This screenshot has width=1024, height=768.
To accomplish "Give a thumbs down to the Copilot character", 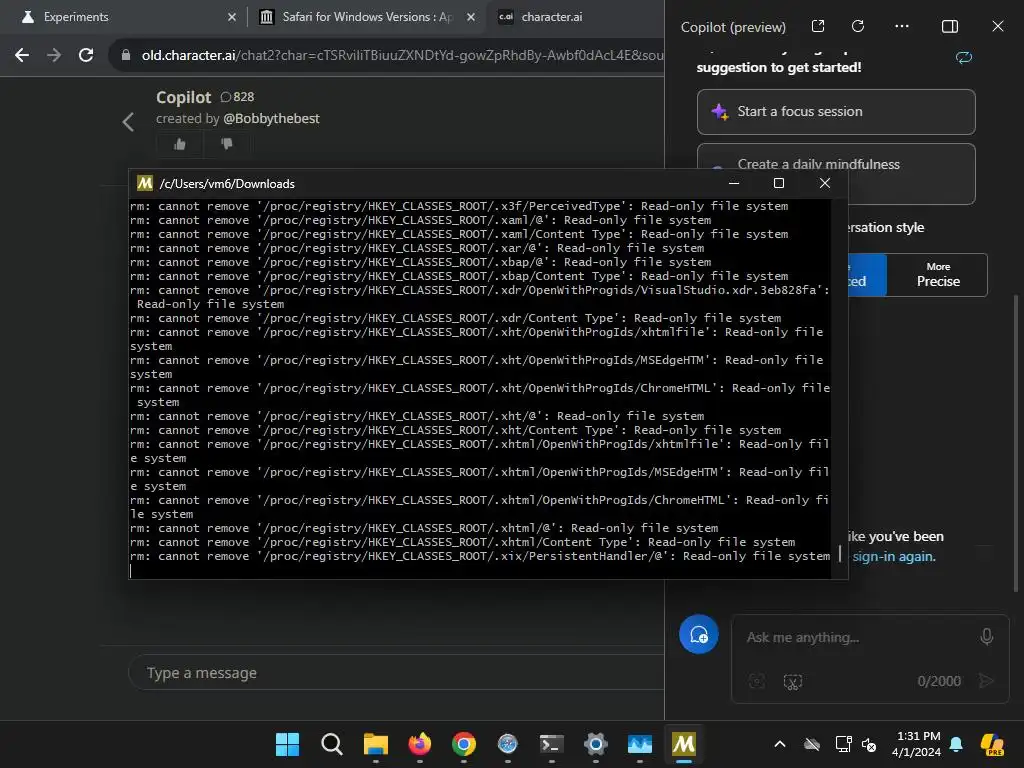I will (227, 144).
